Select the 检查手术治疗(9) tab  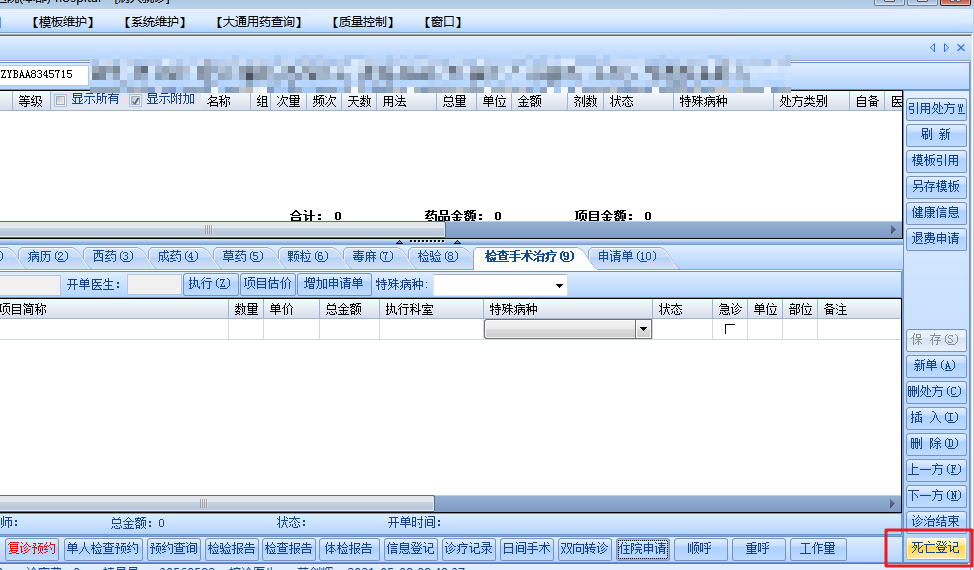coord(529,256)
